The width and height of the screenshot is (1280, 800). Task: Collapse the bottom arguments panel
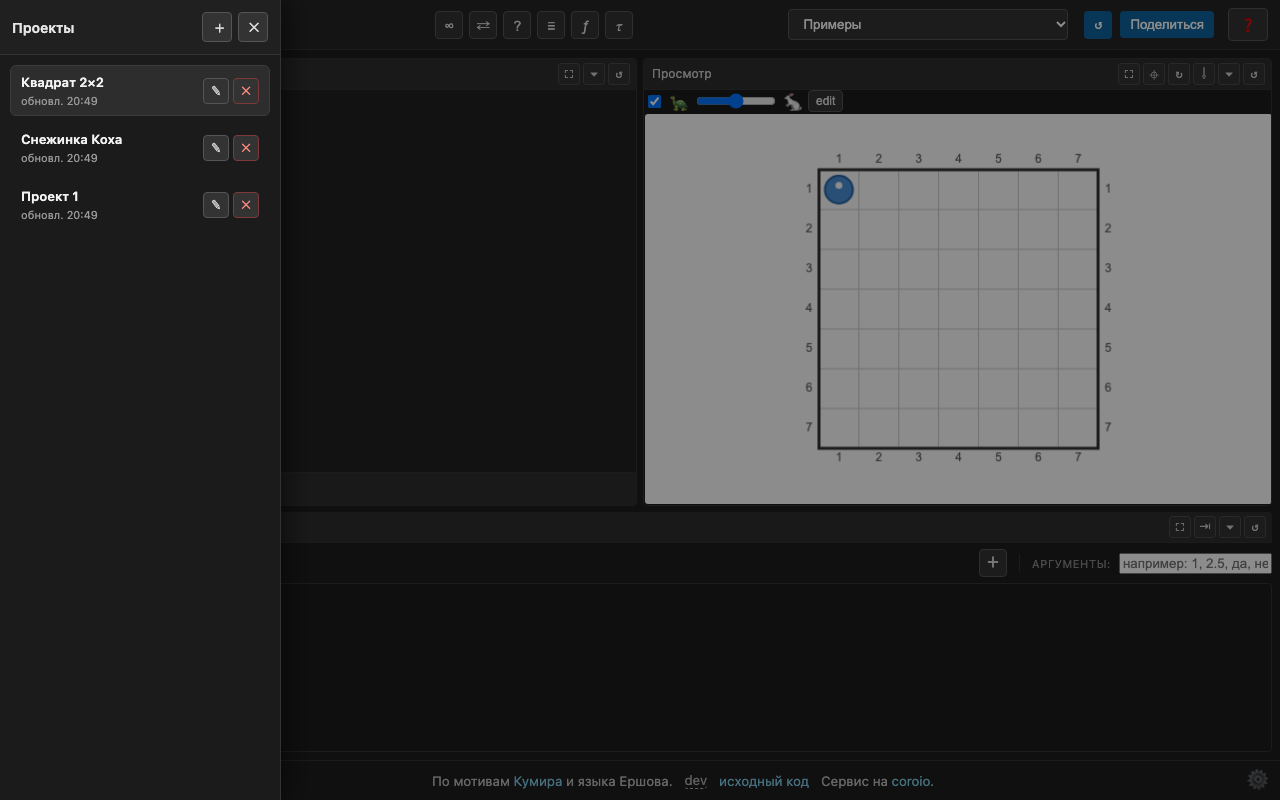(x=1230, y=527)
